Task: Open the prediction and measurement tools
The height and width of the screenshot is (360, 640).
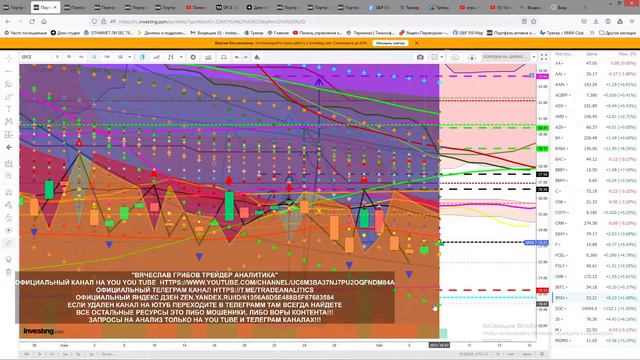Action: coord(9,134)
